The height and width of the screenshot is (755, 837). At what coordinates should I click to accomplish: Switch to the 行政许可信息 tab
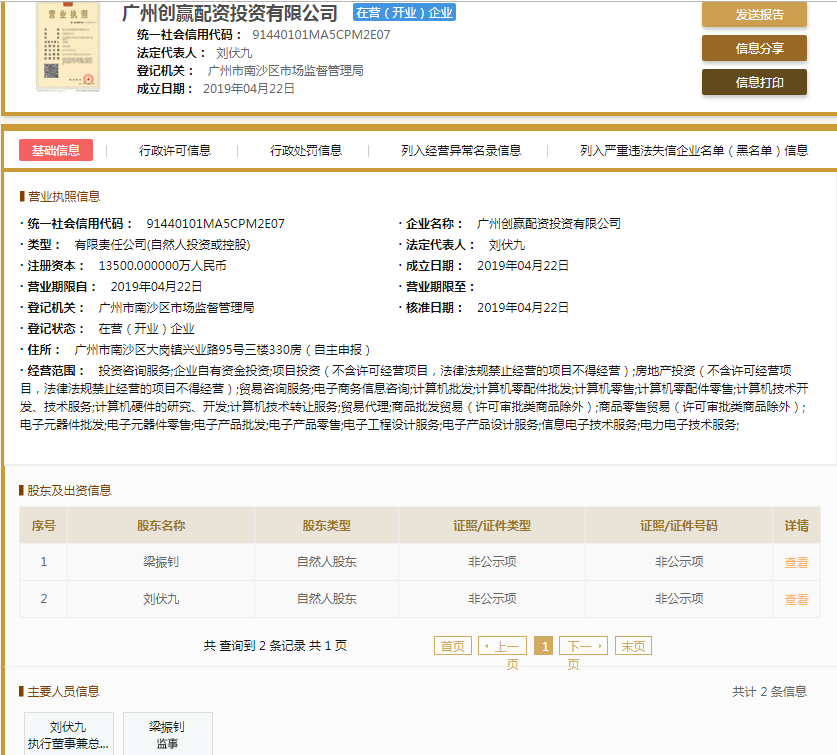point(175,150)
